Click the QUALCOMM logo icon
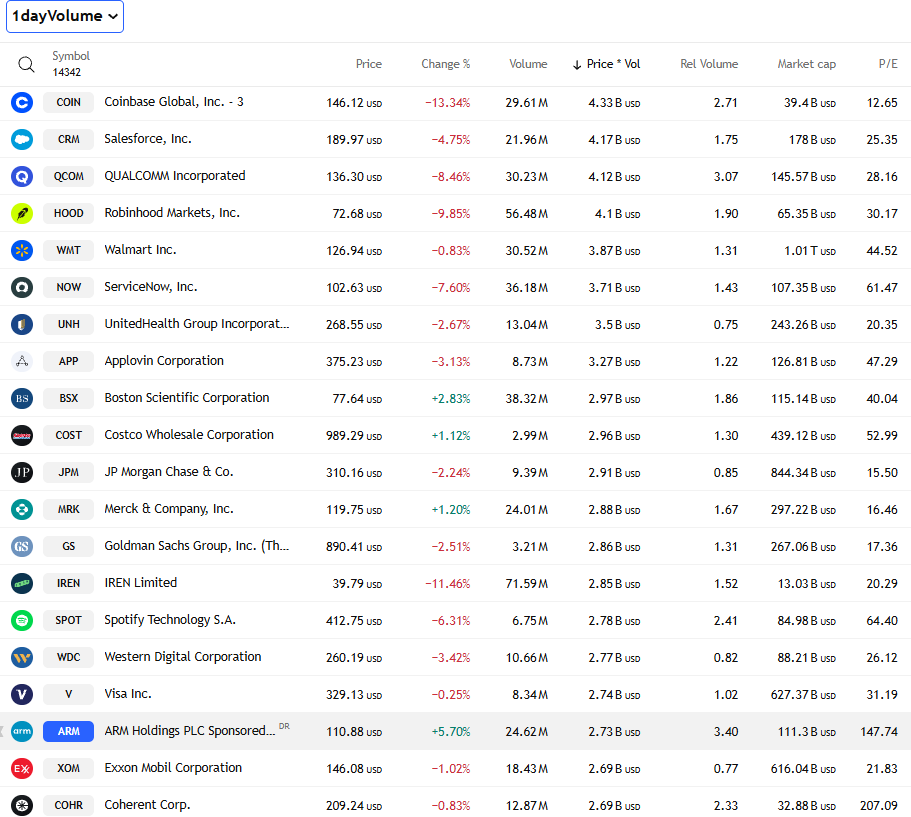The width and height of the screenshot is (911, 817). click(x=22, y=177)
